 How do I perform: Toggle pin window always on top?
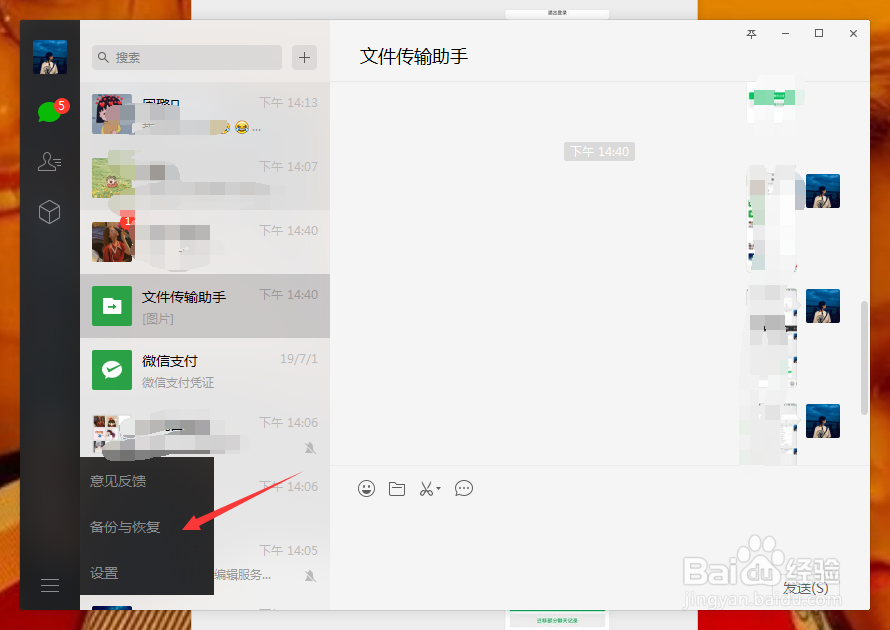[751, 33]
